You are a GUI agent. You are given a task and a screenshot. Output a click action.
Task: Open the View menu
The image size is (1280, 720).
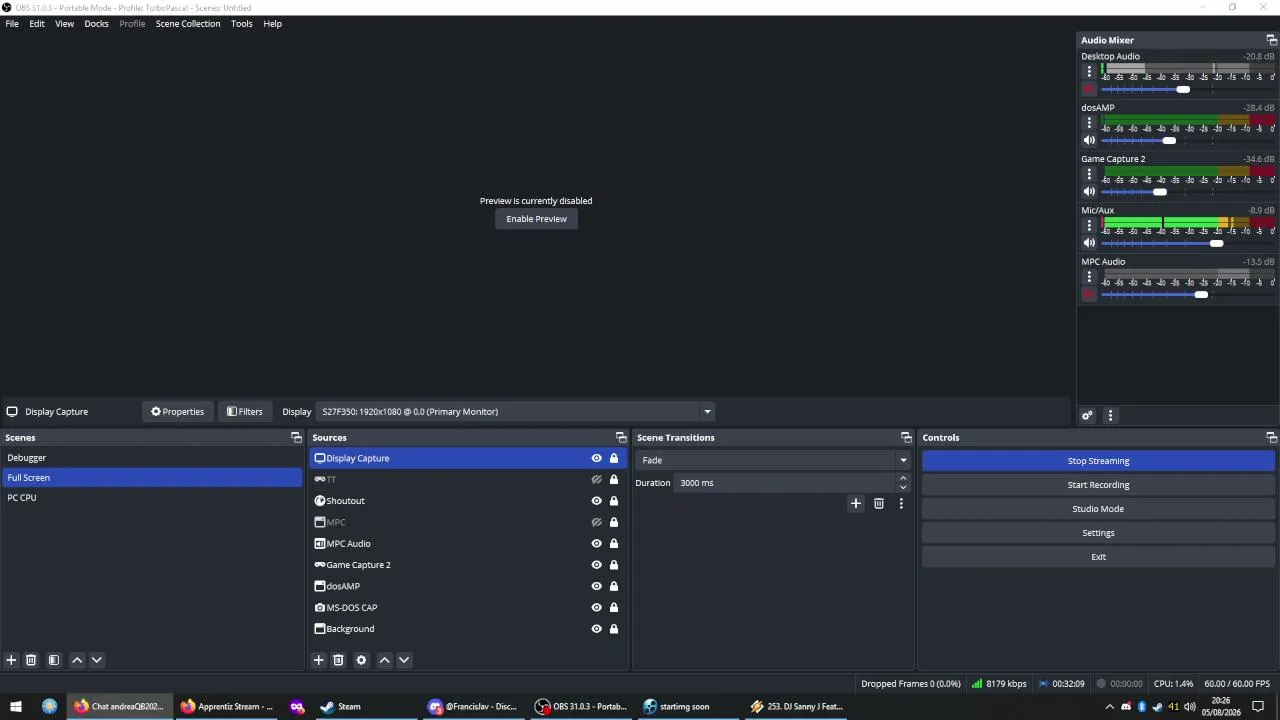64,23
